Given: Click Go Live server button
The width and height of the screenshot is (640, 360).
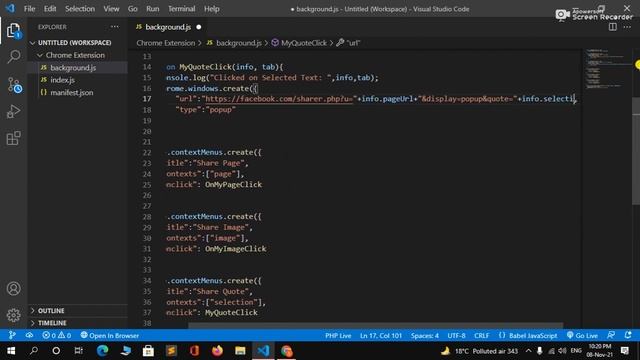Looking at the screenshot, I should click(x=582, y=335).
